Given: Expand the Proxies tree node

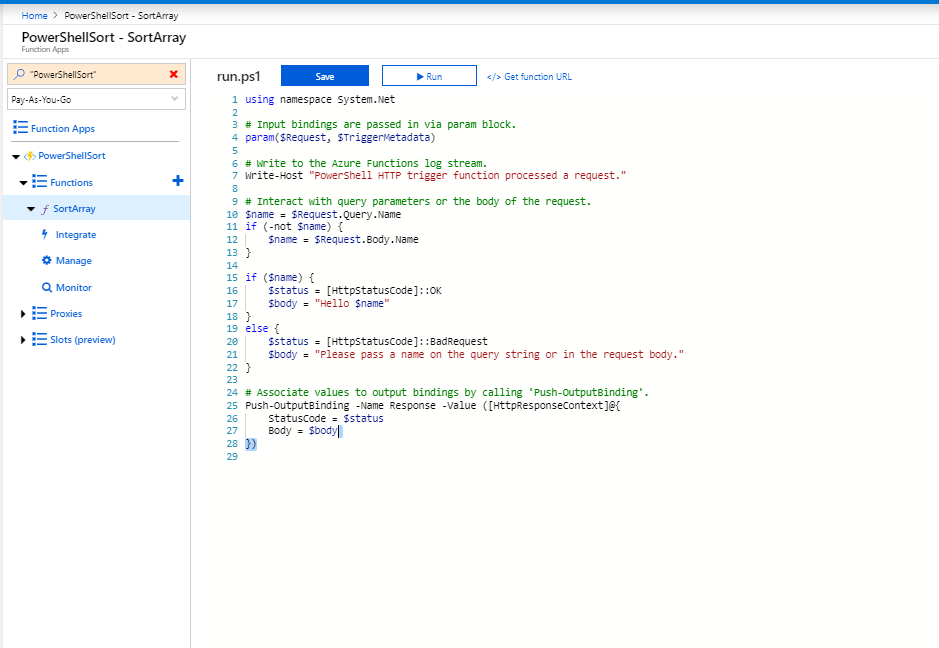Looking at the screenshot, I should click(23, 314).
